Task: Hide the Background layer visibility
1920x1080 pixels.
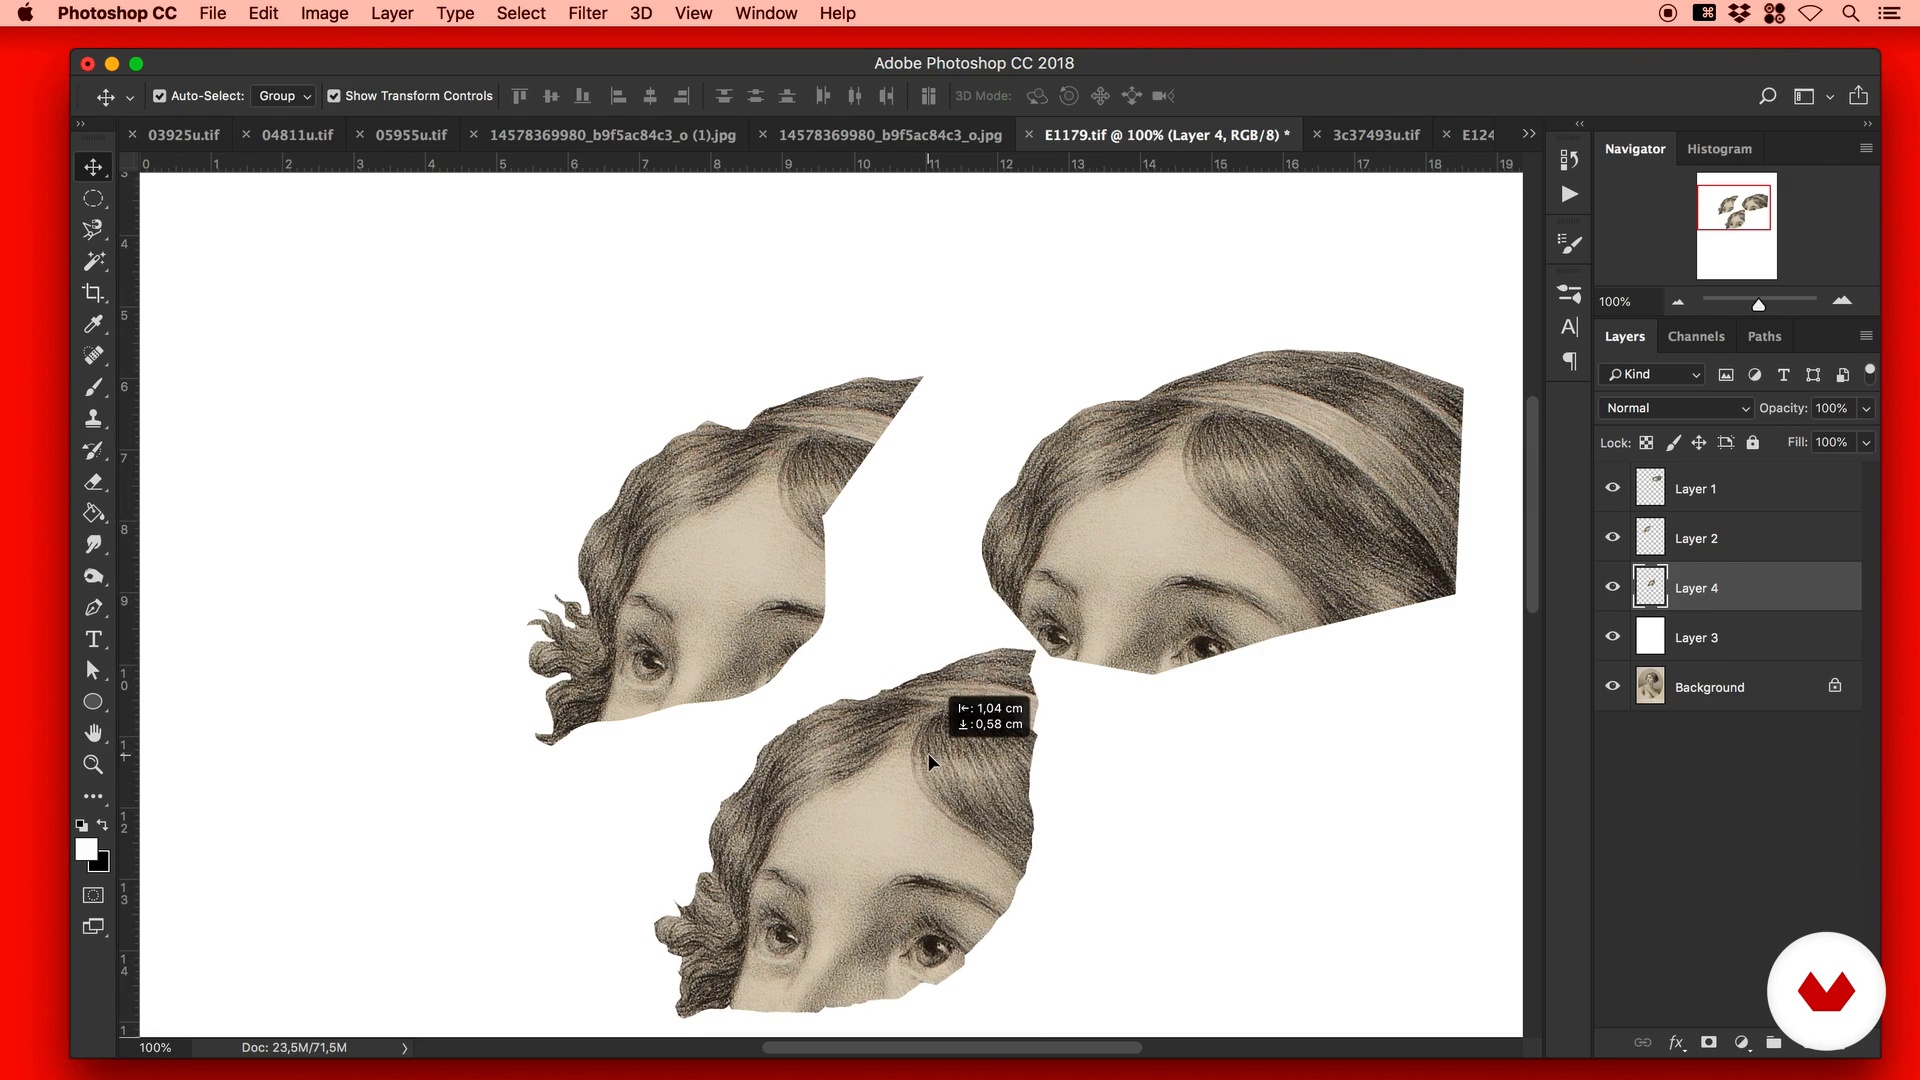Action: coord(1612,686)
